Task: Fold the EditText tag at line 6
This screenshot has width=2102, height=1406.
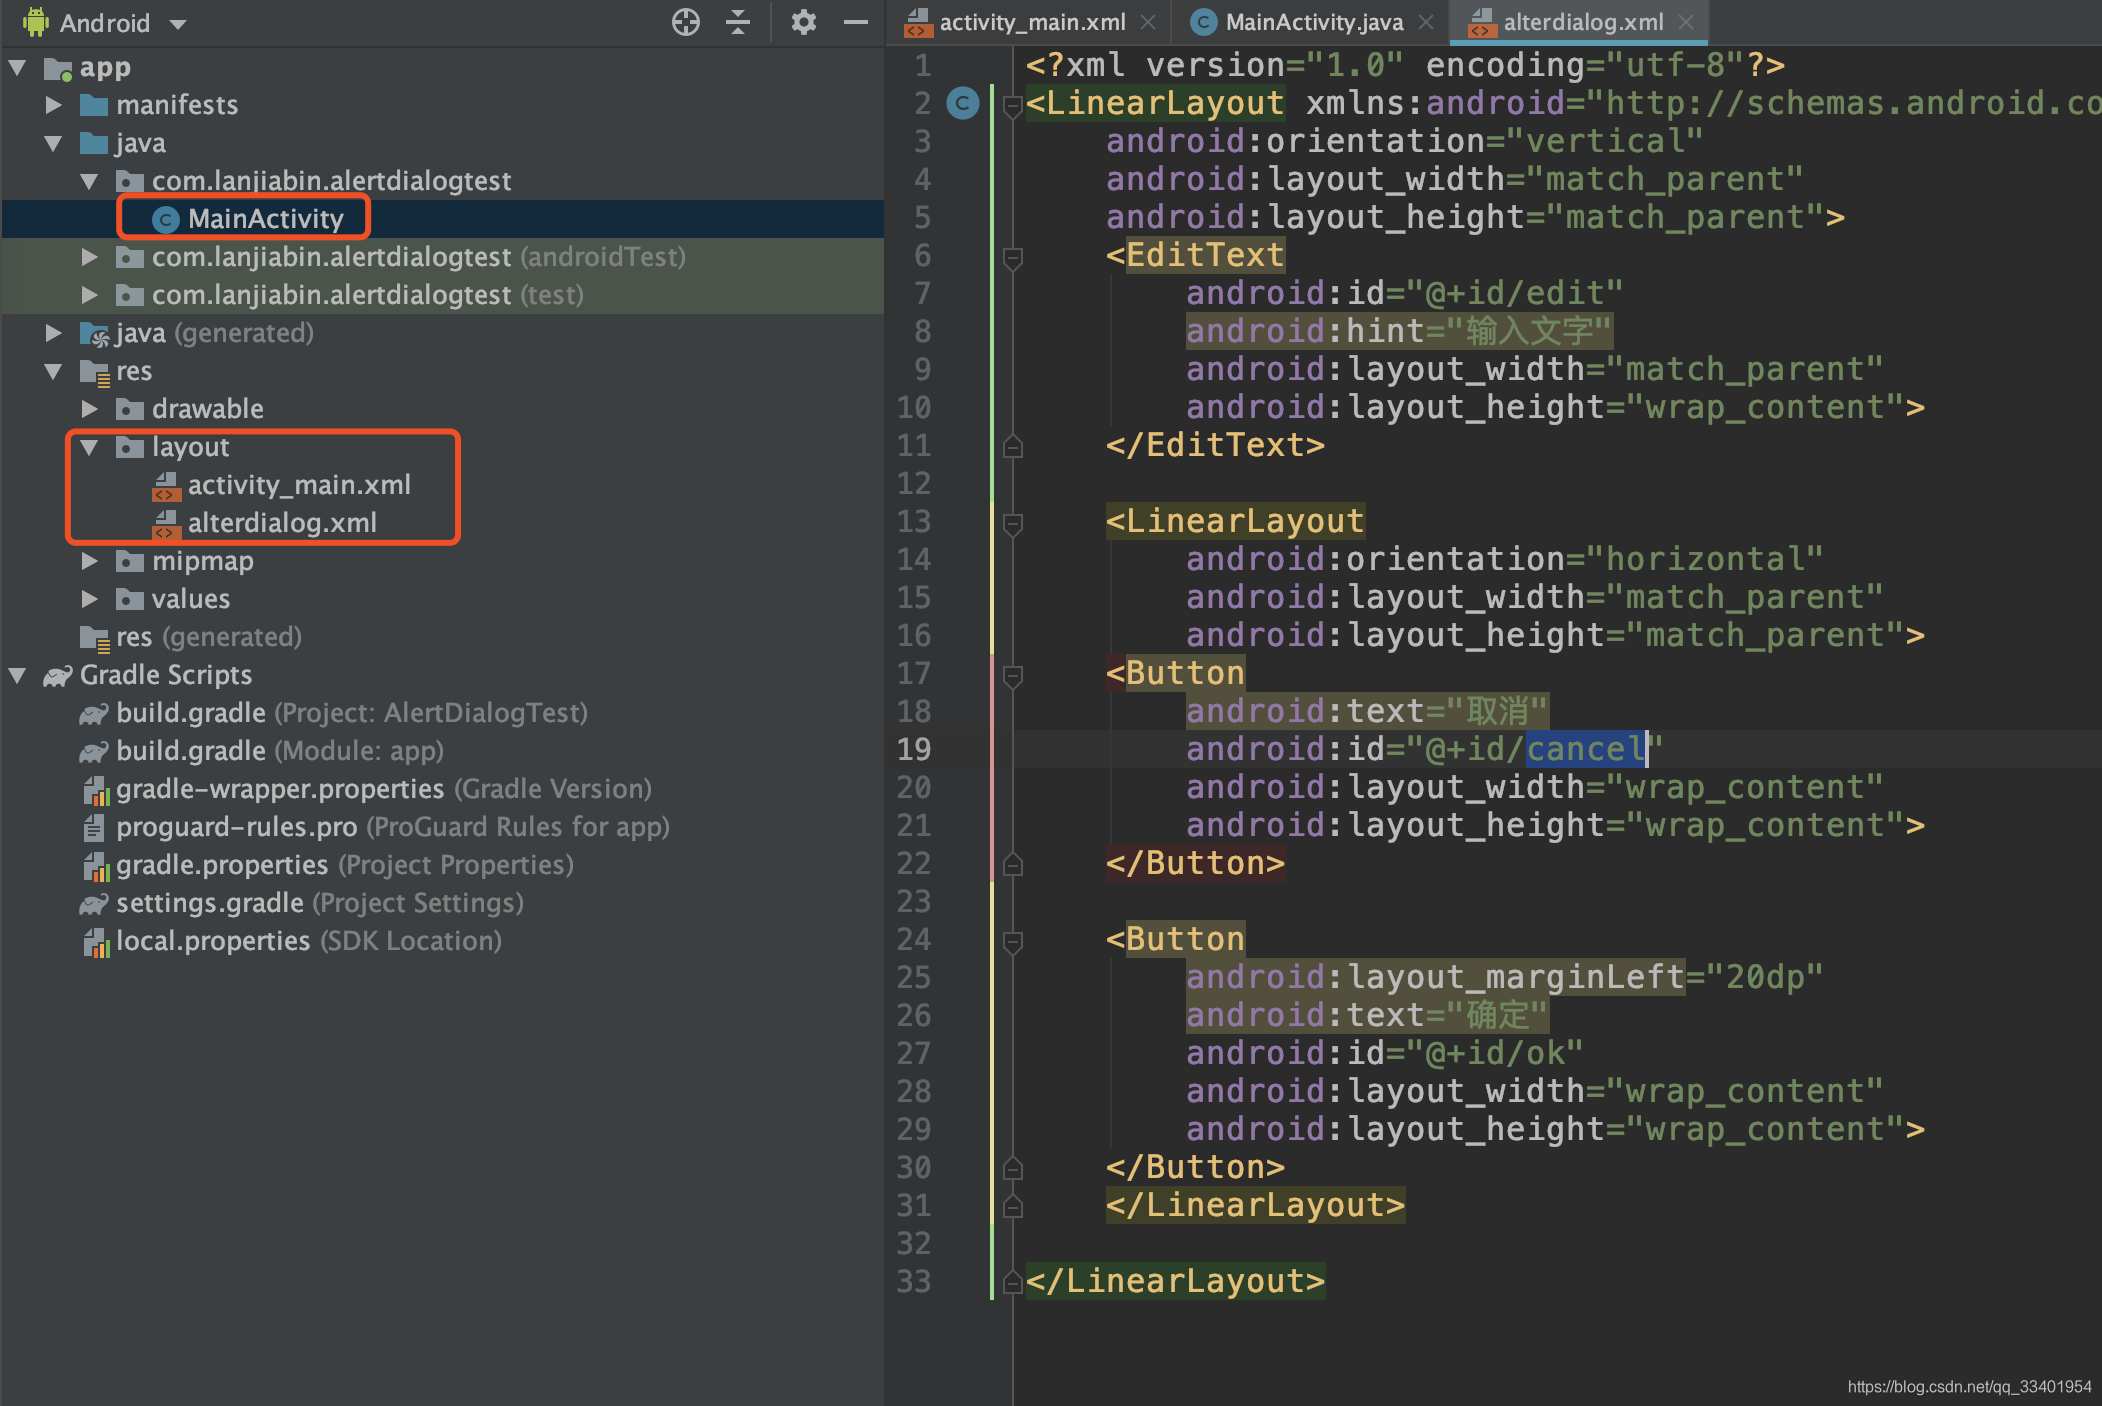Action: (x=1012, y=258)
